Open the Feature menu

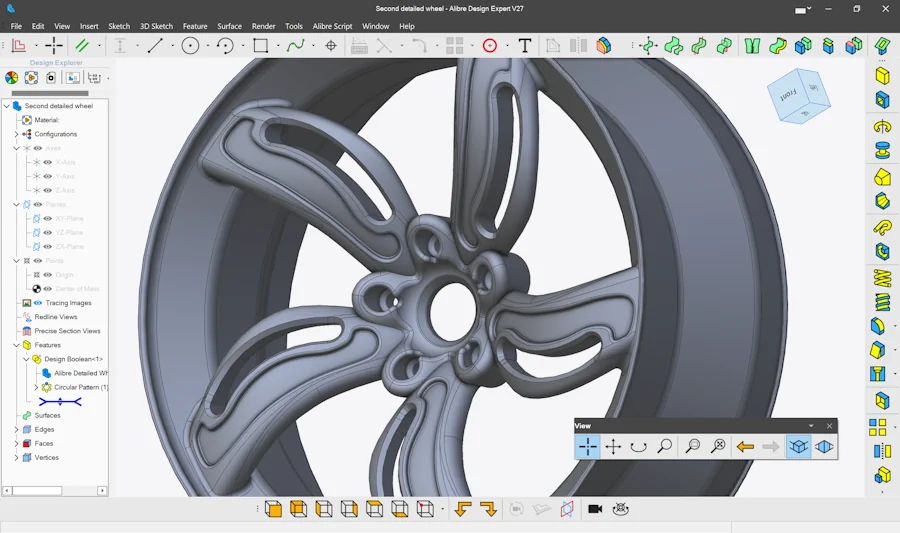click(195, 26)
